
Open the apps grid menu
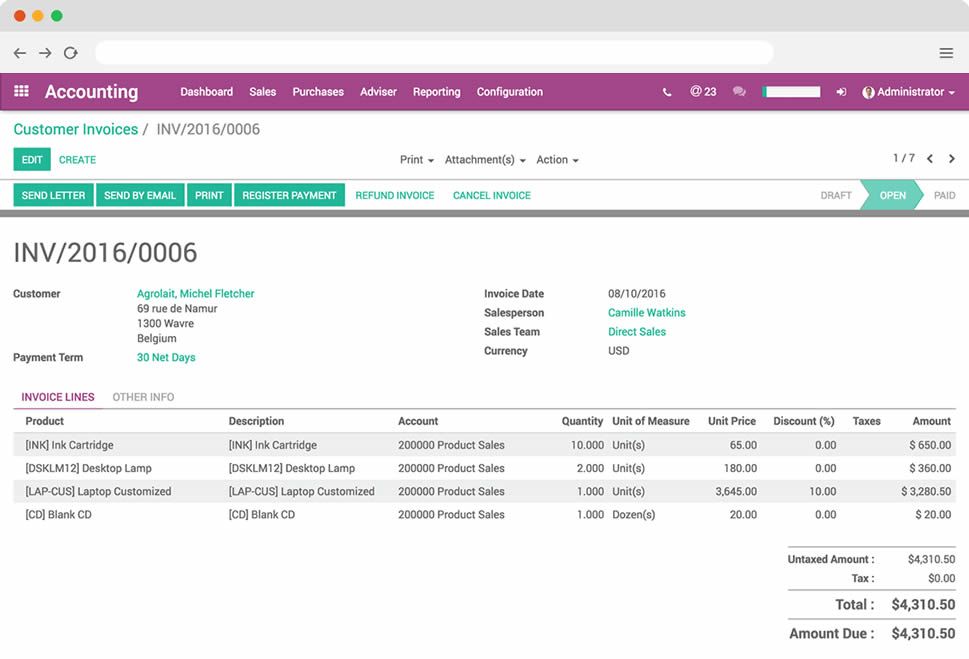pos(20,91)
